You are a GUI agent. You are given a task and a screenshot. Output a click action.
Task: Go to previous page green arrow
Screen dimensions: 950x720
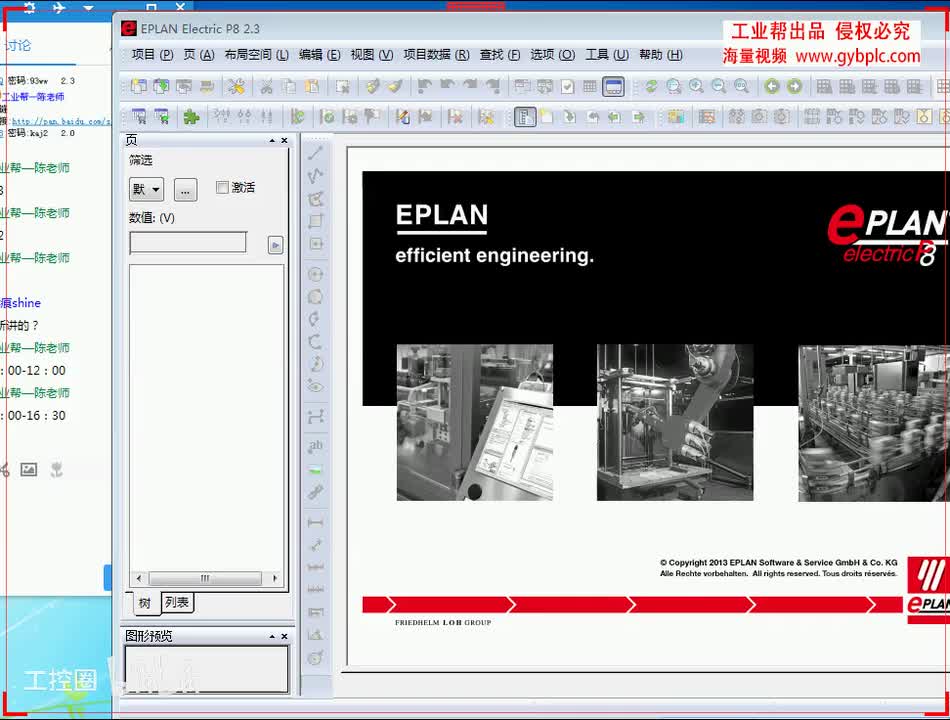(772, 87)
